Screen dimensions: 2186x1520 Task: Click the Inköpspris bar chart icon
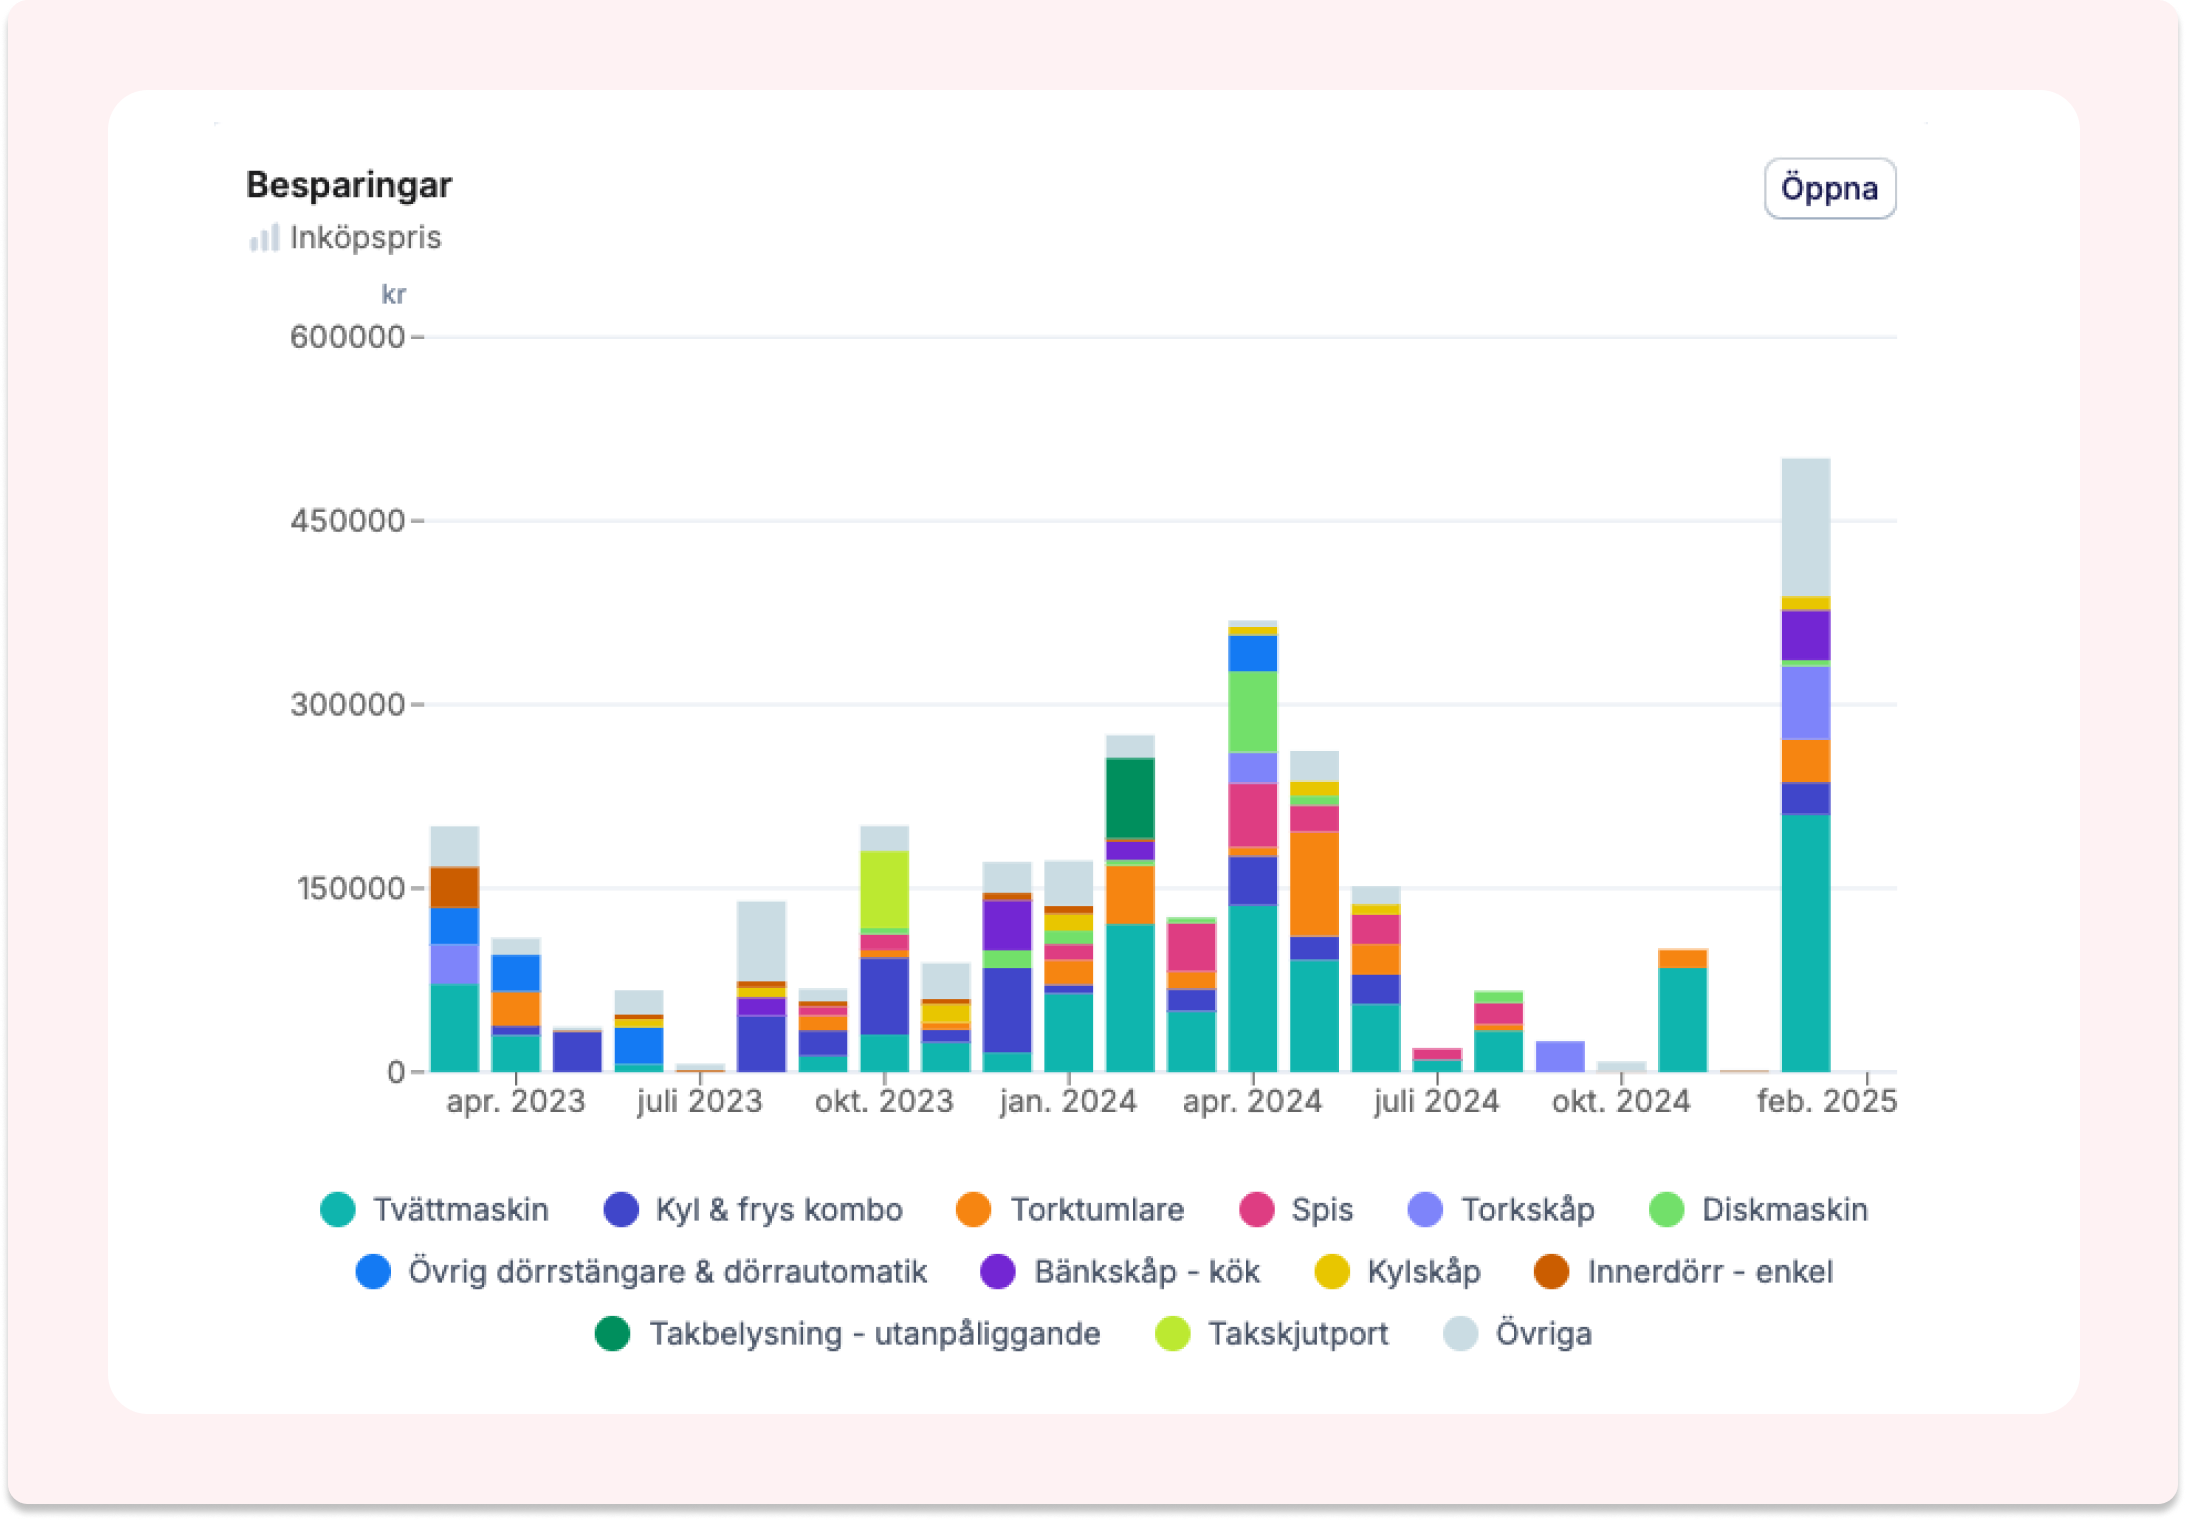(x=264, y=238)
